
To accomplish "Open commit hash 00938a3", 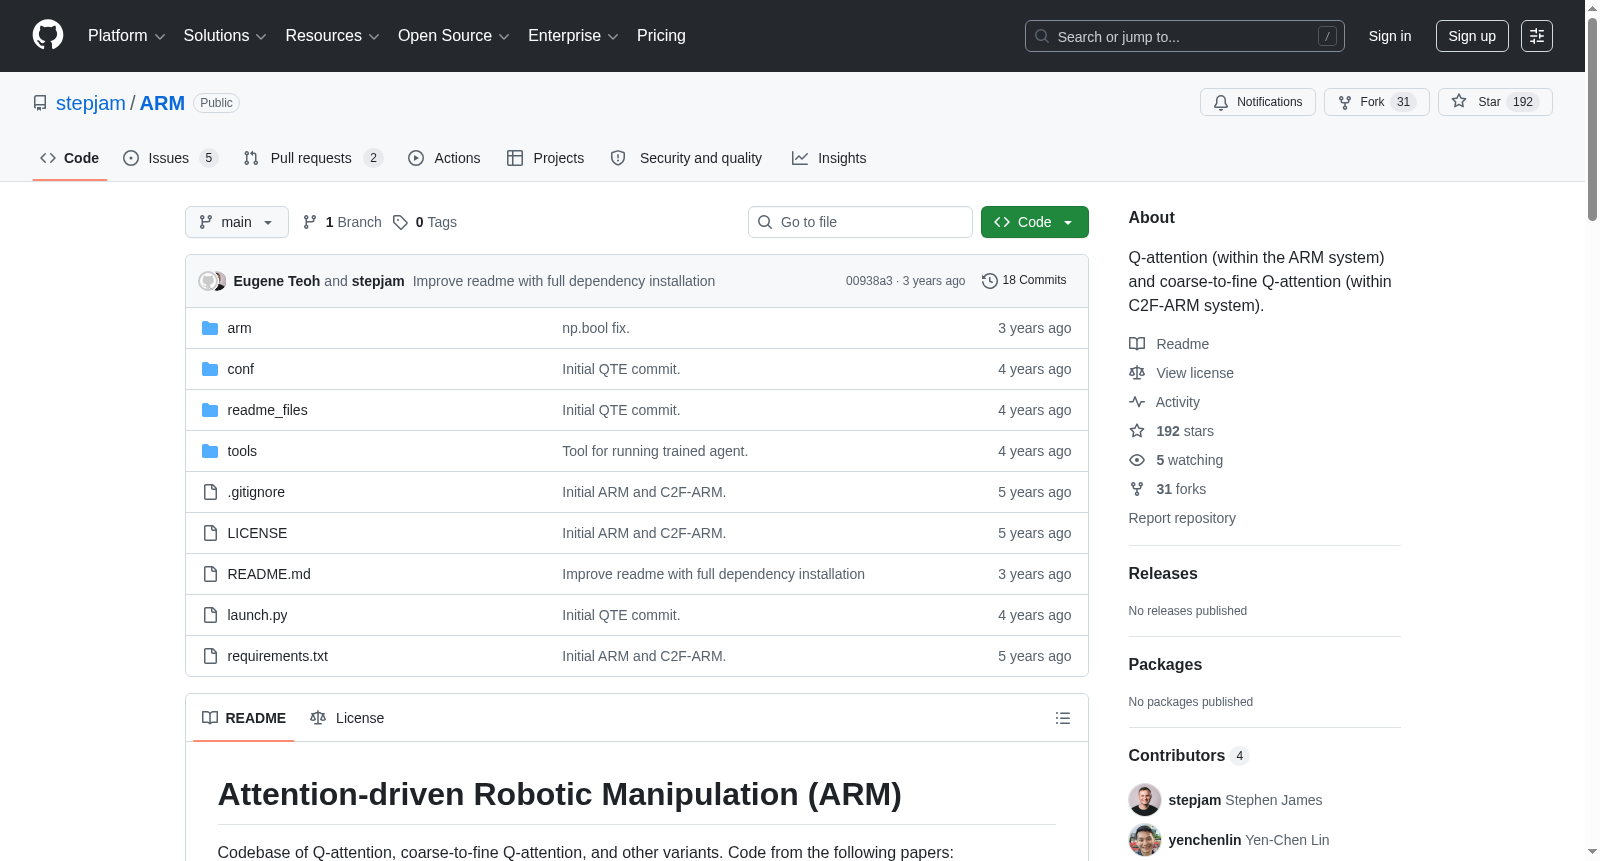I will point(869,281).
